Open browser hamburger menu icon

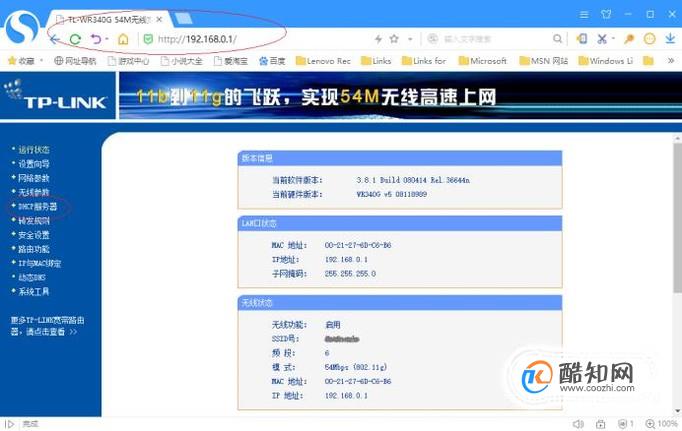584,15
